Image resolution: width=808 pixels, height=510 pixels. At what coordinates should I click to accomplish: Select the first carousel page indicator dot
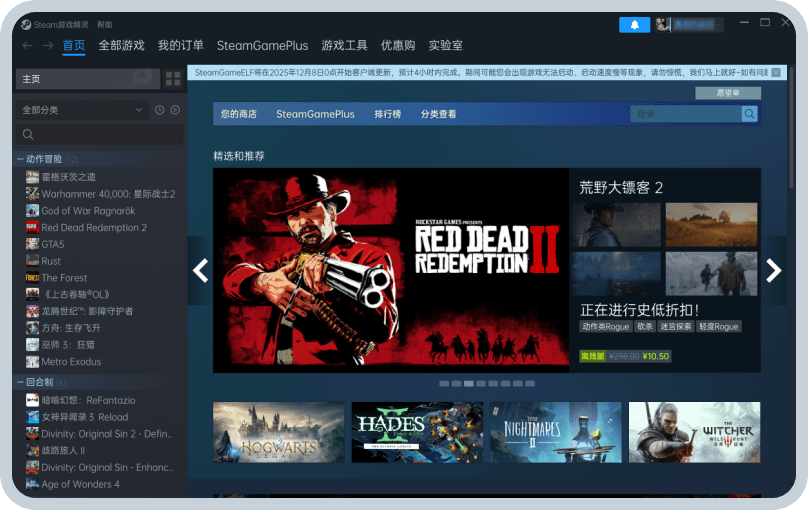(443, 383)
